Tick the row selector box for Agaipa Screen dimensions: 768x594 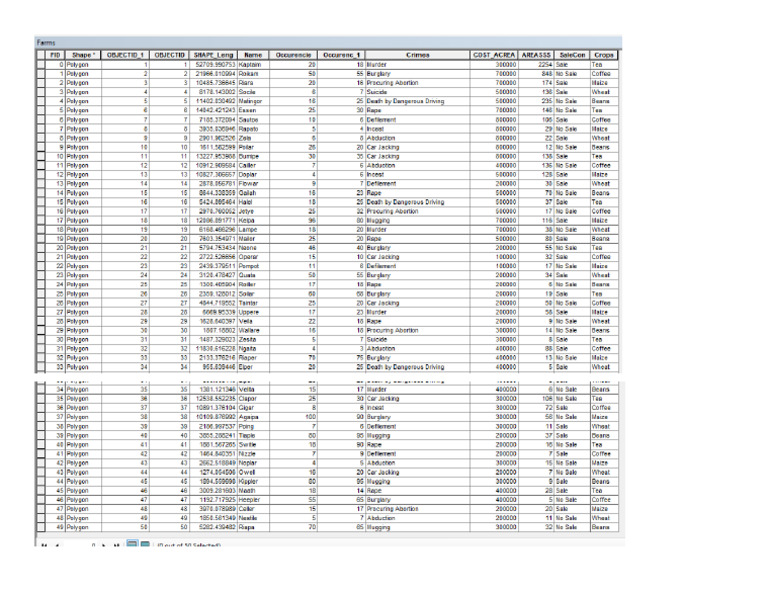41,417
